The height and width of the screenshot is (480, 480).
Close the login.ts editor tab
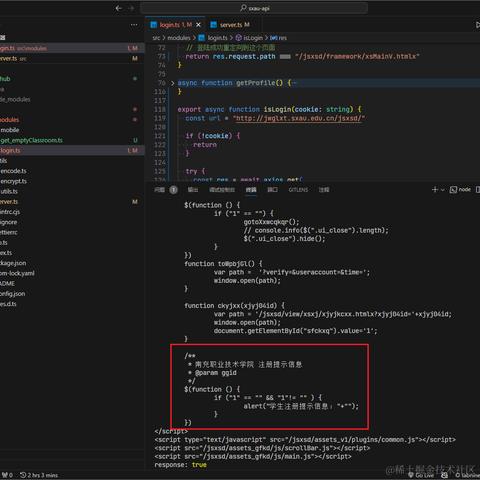coord(198,25)
